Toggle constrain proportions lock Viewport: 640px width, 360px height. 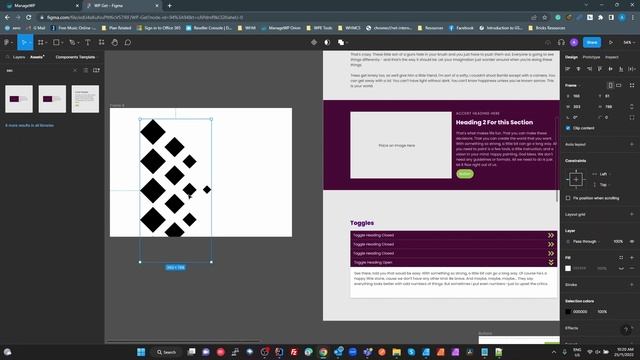(x=632, y=107)
